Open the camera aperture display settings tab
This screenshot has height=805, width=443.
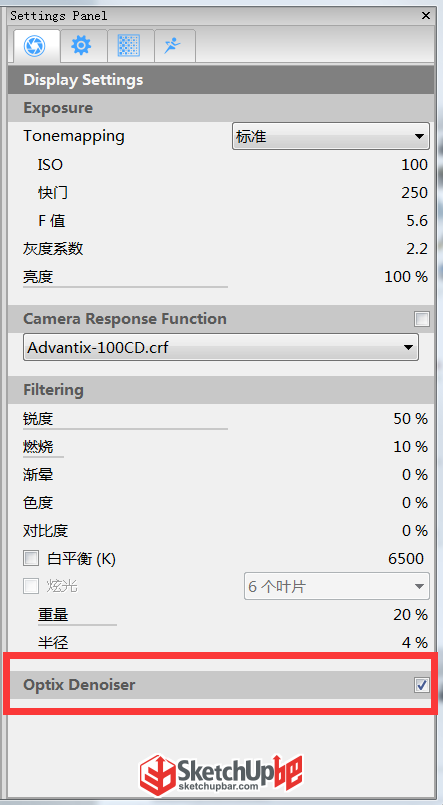[34, 46]
